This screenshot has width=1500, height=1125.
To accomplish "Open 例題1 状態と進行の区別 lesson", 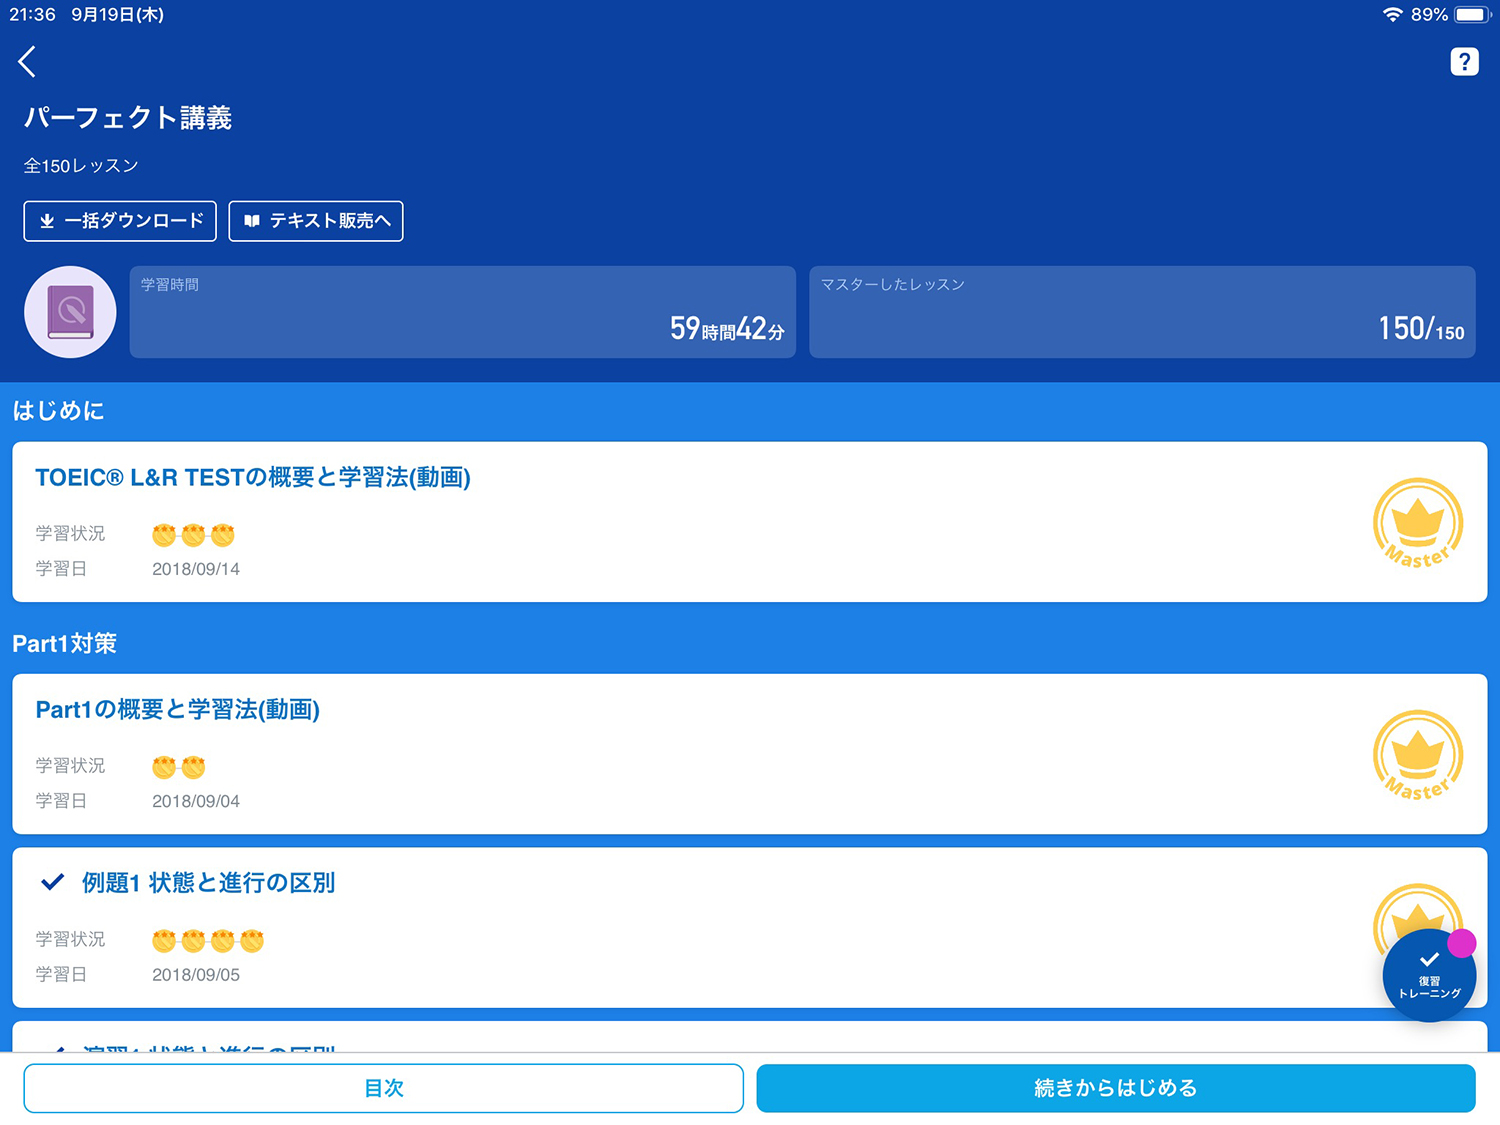I will pos(208,883).
